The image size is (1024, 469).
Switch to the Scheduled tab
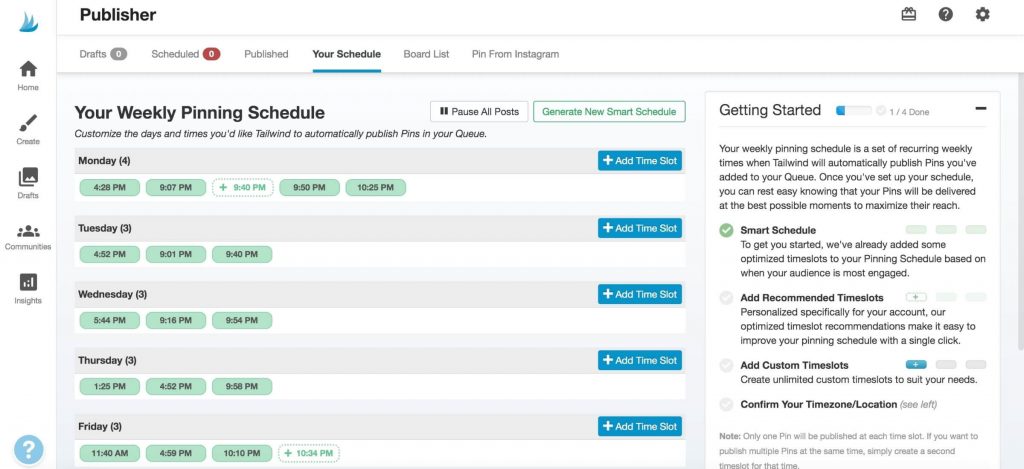click(185, 54)
